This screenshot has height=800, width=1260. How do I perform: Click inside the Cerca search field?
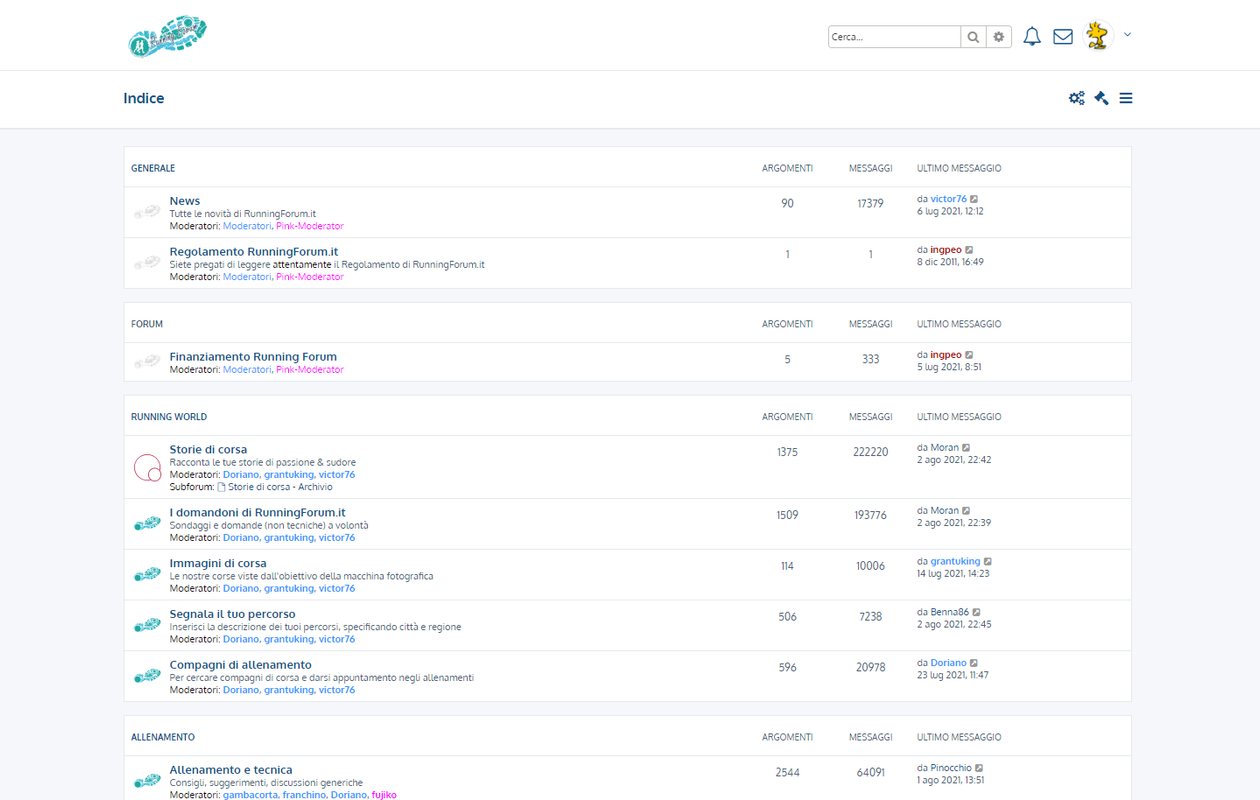[894, 37]
